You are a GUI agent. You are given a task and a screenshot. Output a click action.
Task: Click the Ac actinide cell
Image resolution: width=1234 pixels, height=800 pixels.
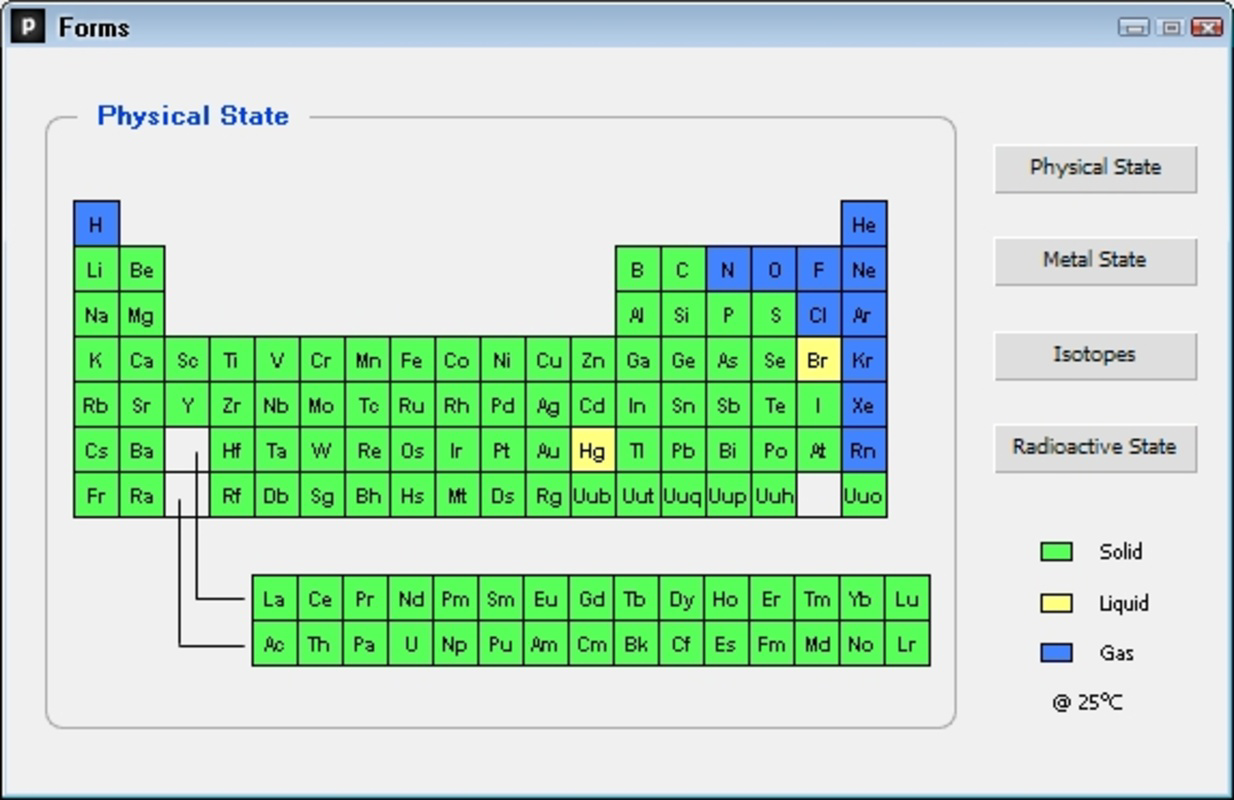(274, 643)
